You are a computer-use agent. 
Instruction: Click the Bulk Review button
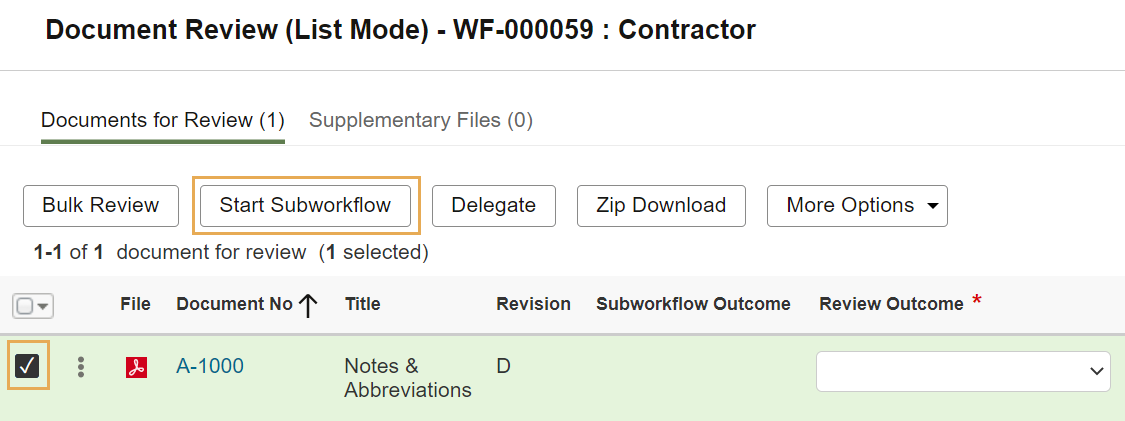click(x=100, y=206)
